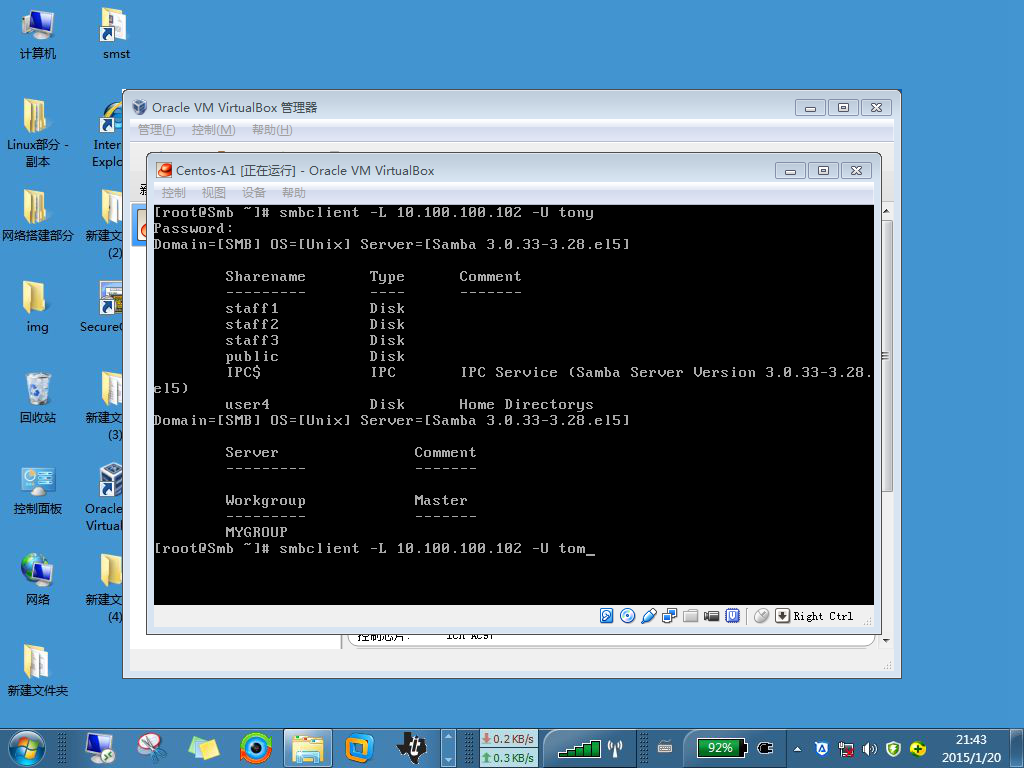Click the 计算机 desktop icon

click(x=37, y=35)
